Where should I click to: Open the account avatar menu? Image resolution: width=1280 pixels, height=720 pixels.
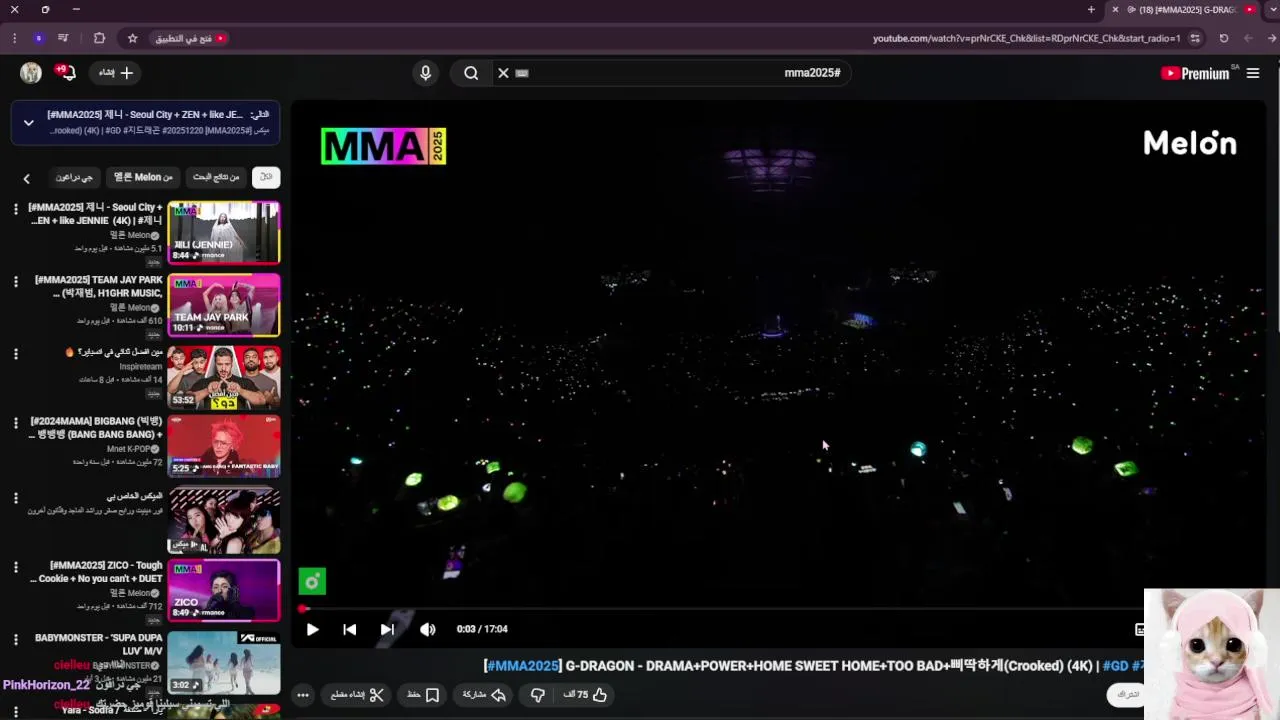(x=31, y=73)
